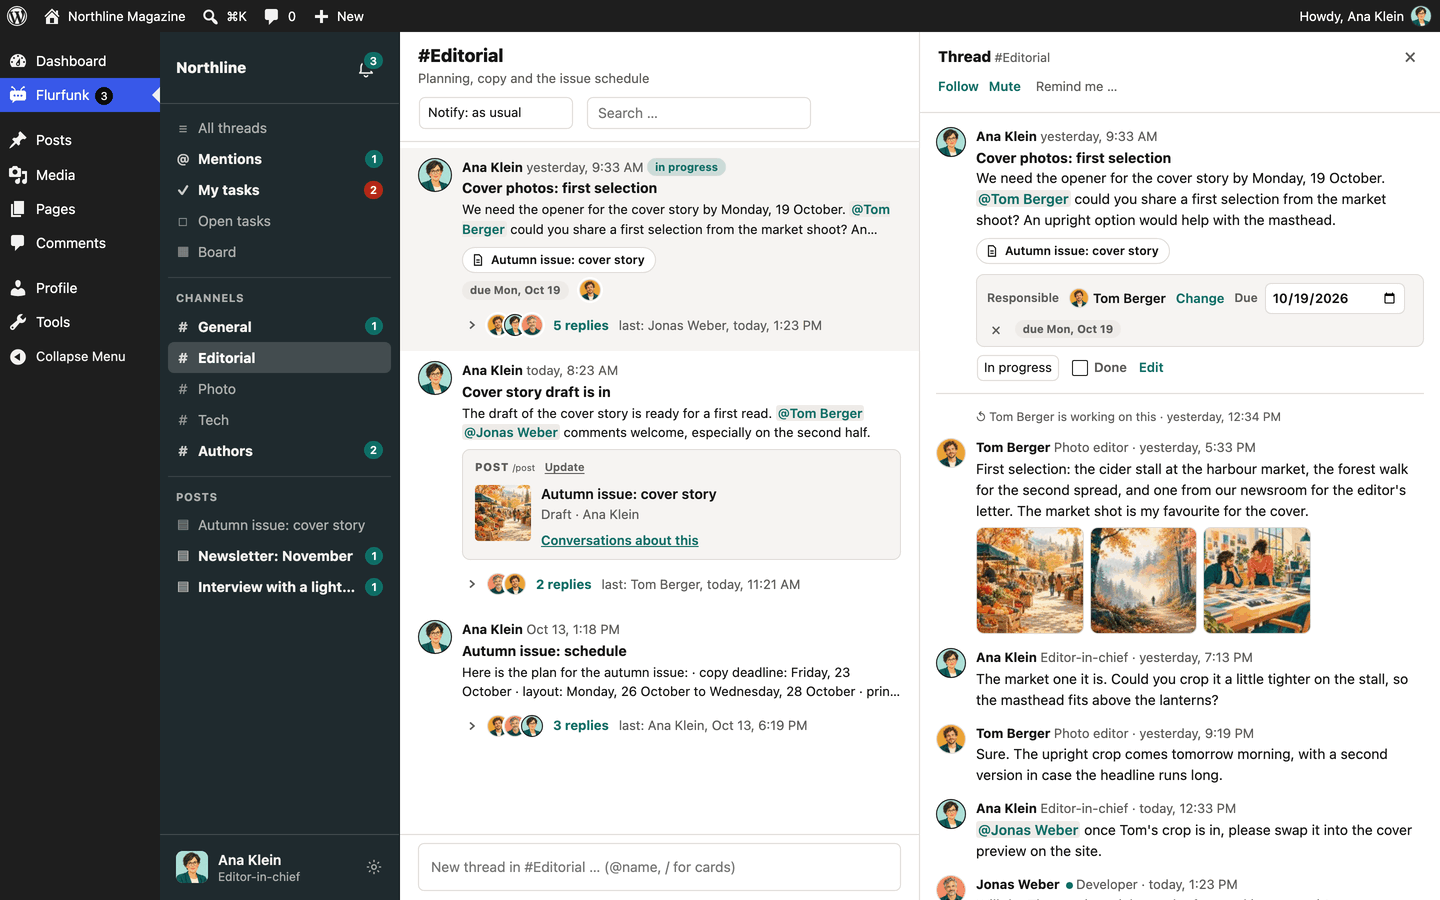Open the 'Notify: as usual' dropdown
The width and height of the screenshot is (1440, 900).
tap(495, 113)
